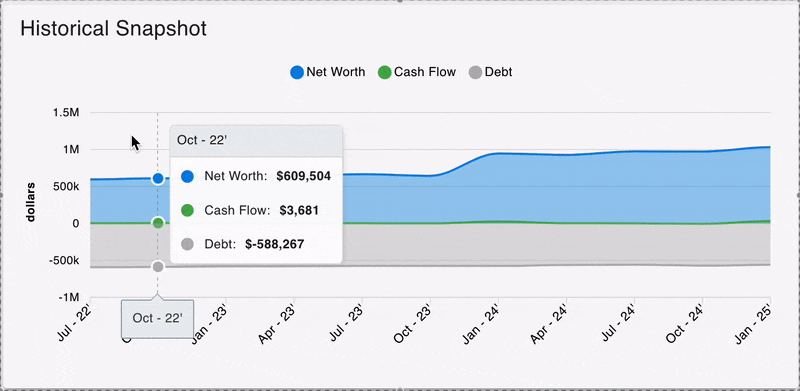Viewport: 800px width, 391px height.
Task: Click the Historical Snapshot heading
Action: pos(113,29)
